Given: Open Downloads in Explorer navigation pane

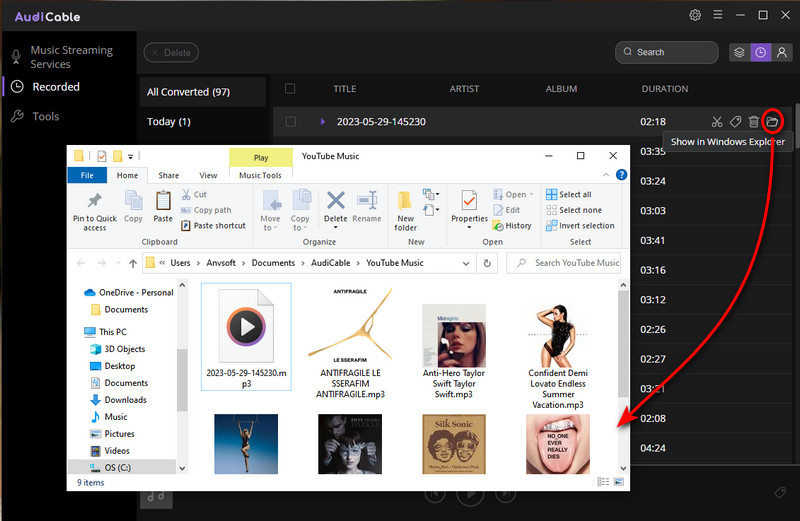Looking at the screenshot, I should click(126, 400).
